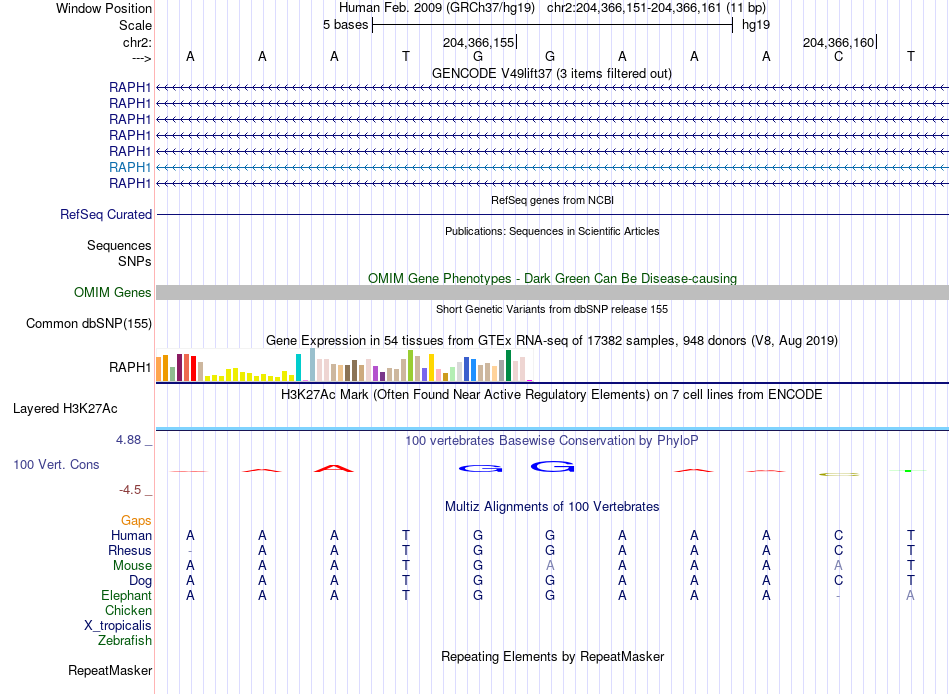
Task: Select the Chicken alignment row label
Action: (128, 610)
